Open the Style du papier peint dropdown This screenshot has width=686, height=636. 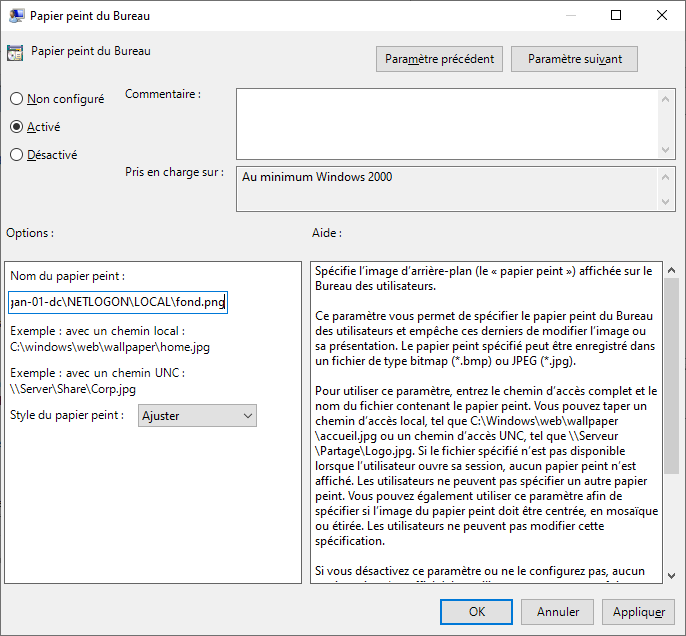[197, 415]
